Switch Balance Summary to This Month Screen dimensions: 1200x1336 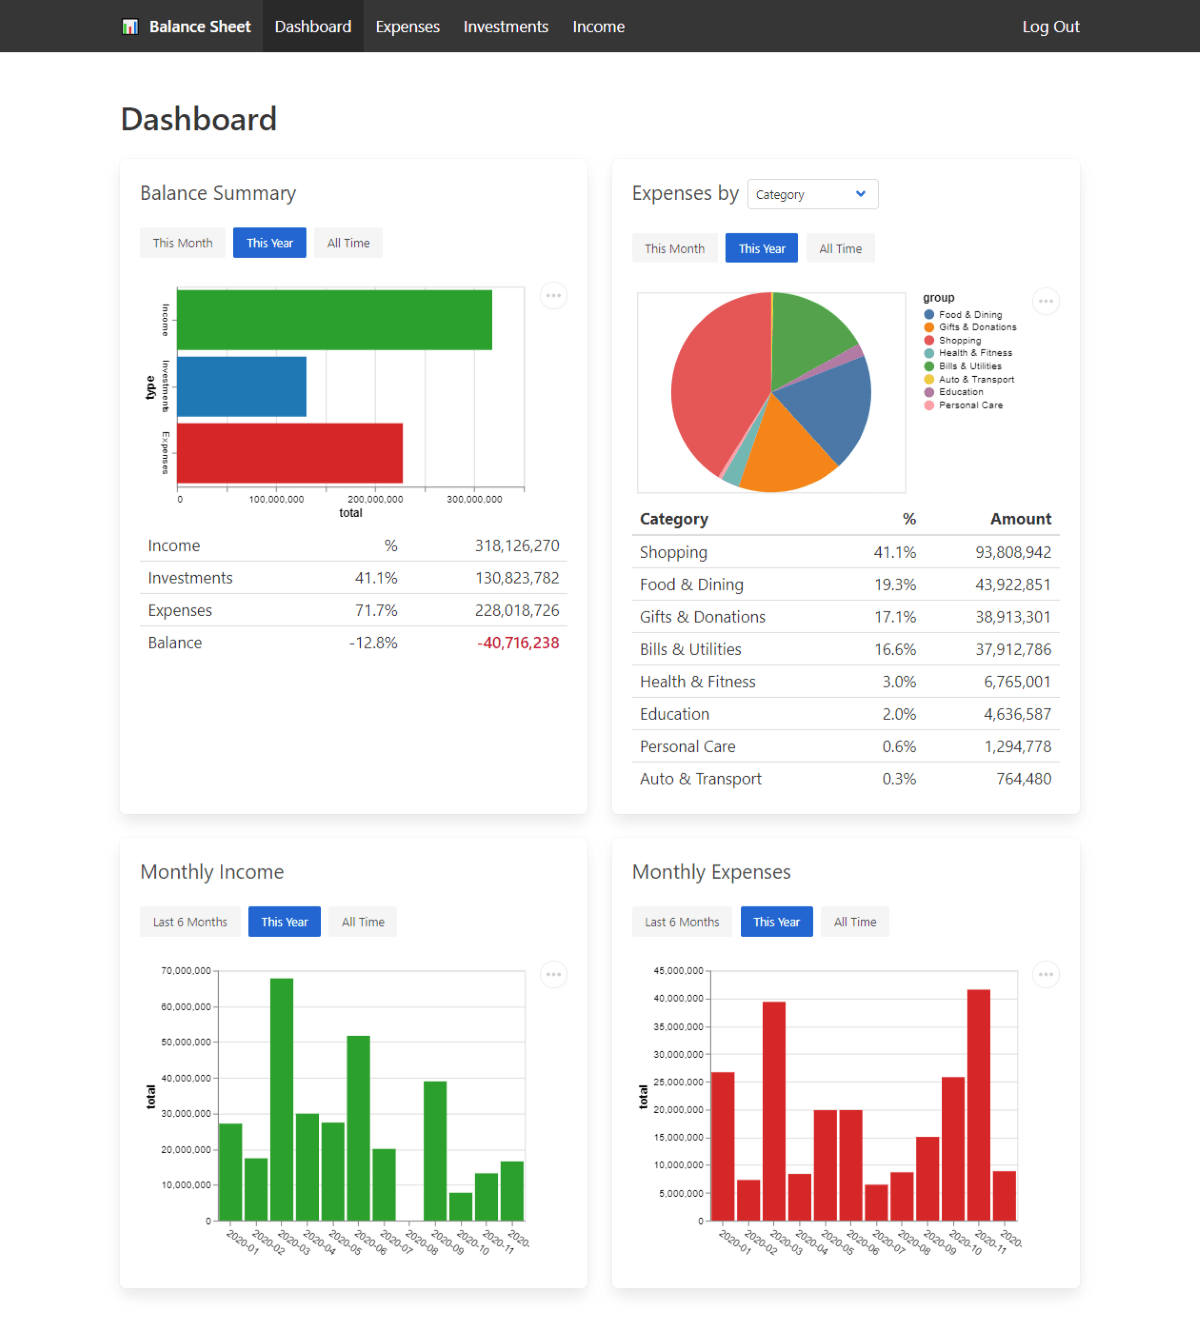tap(182, 243)
